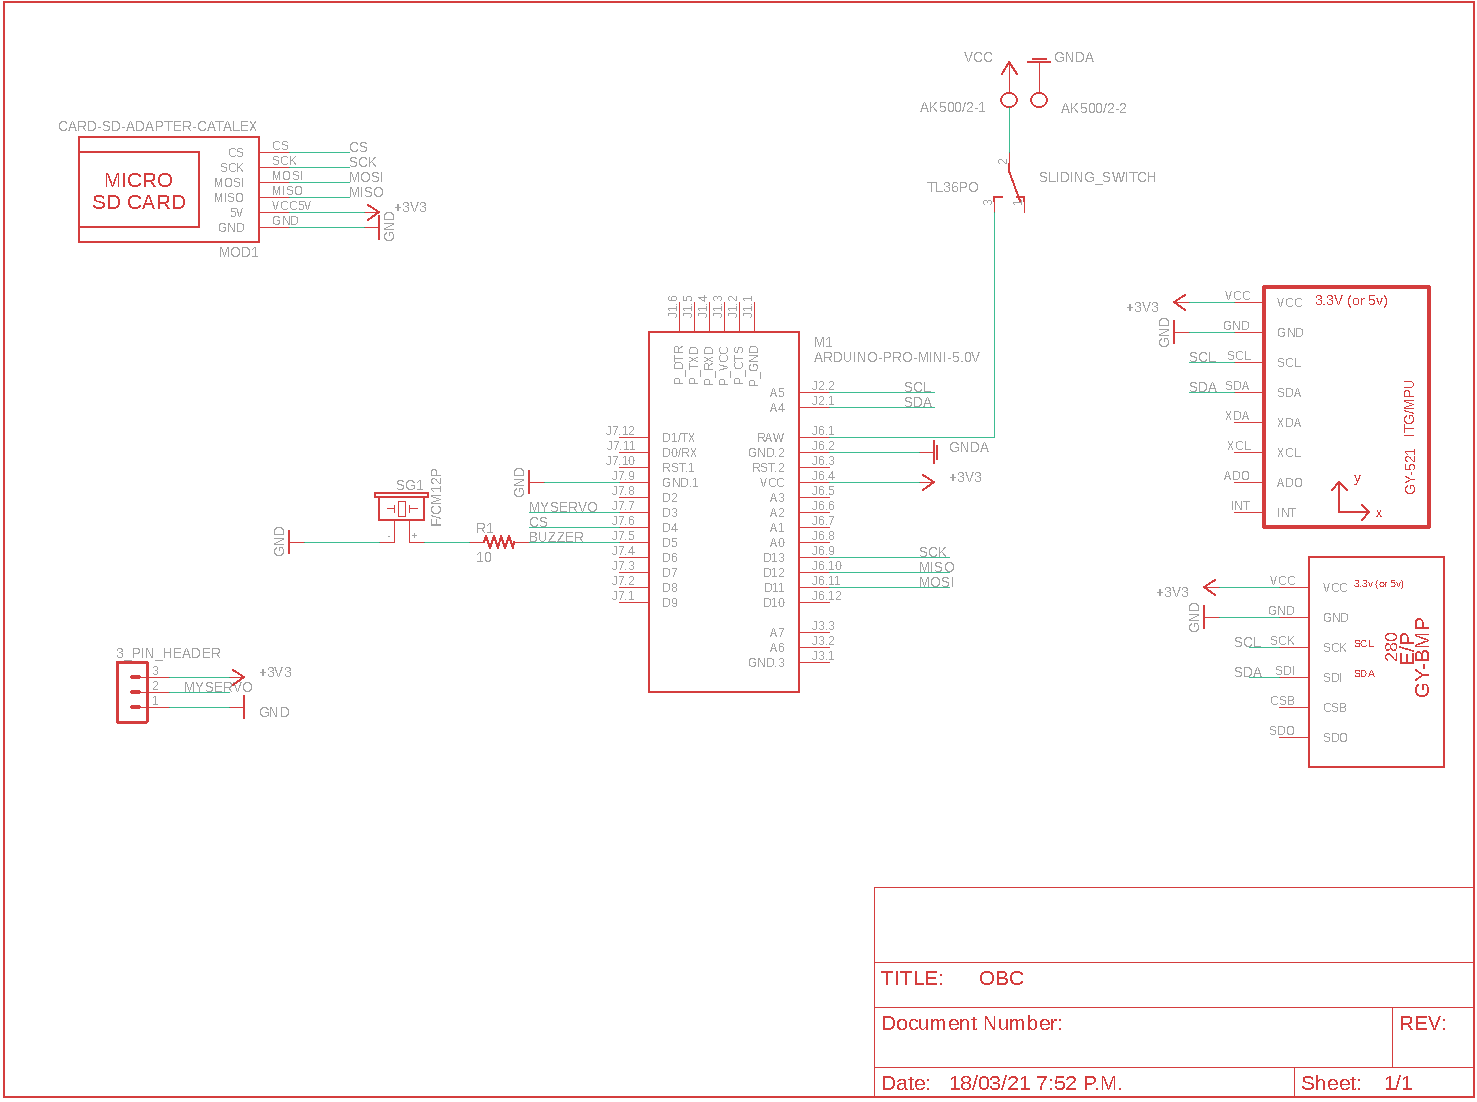Select the MOD1 designator label
The height and width of the screenshot is (1102, 1477).
239,252
